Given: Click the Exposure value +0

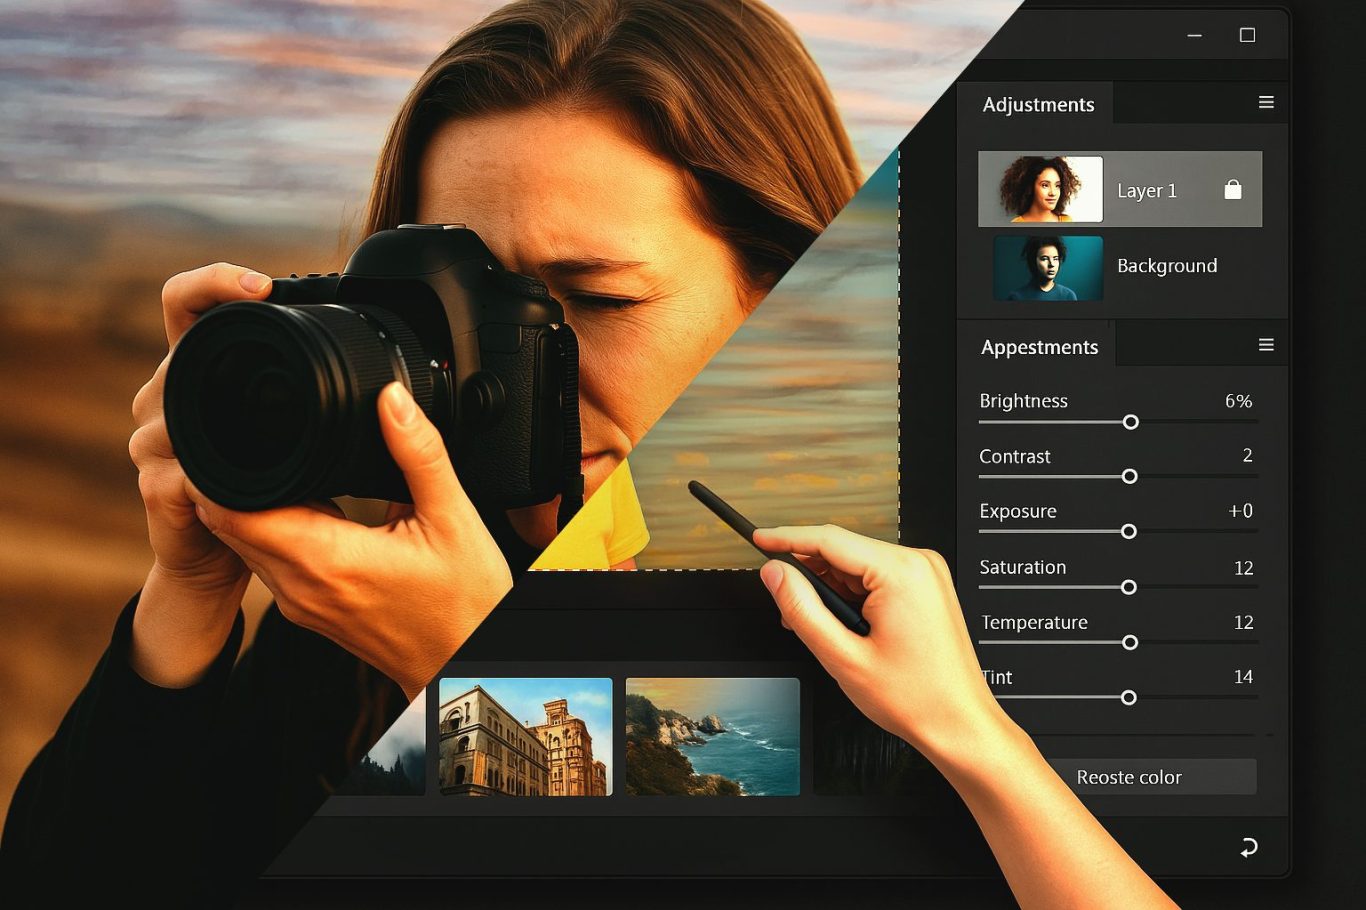Looking at the screenshot, I should (x=1240, y=511).
